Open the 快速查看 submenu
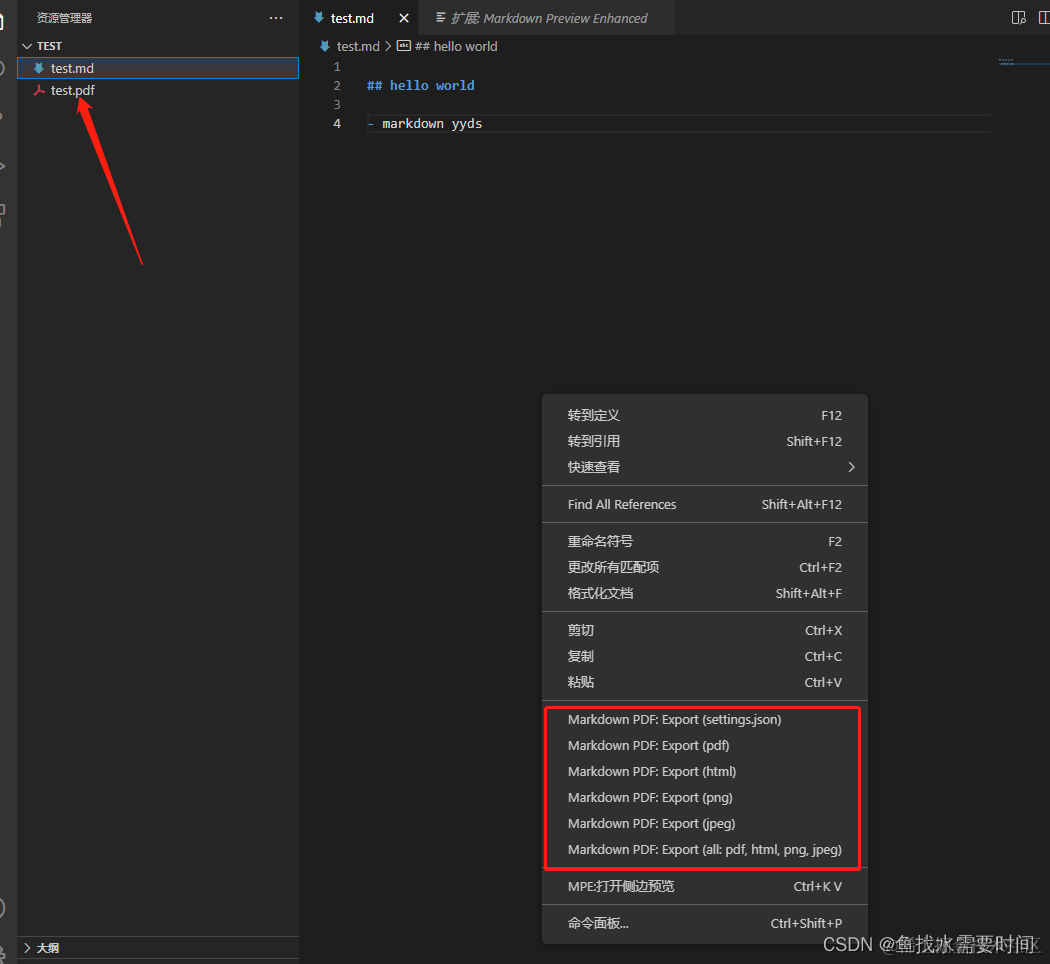Viewport: 1050px width, 964px height. coord(704,467)
